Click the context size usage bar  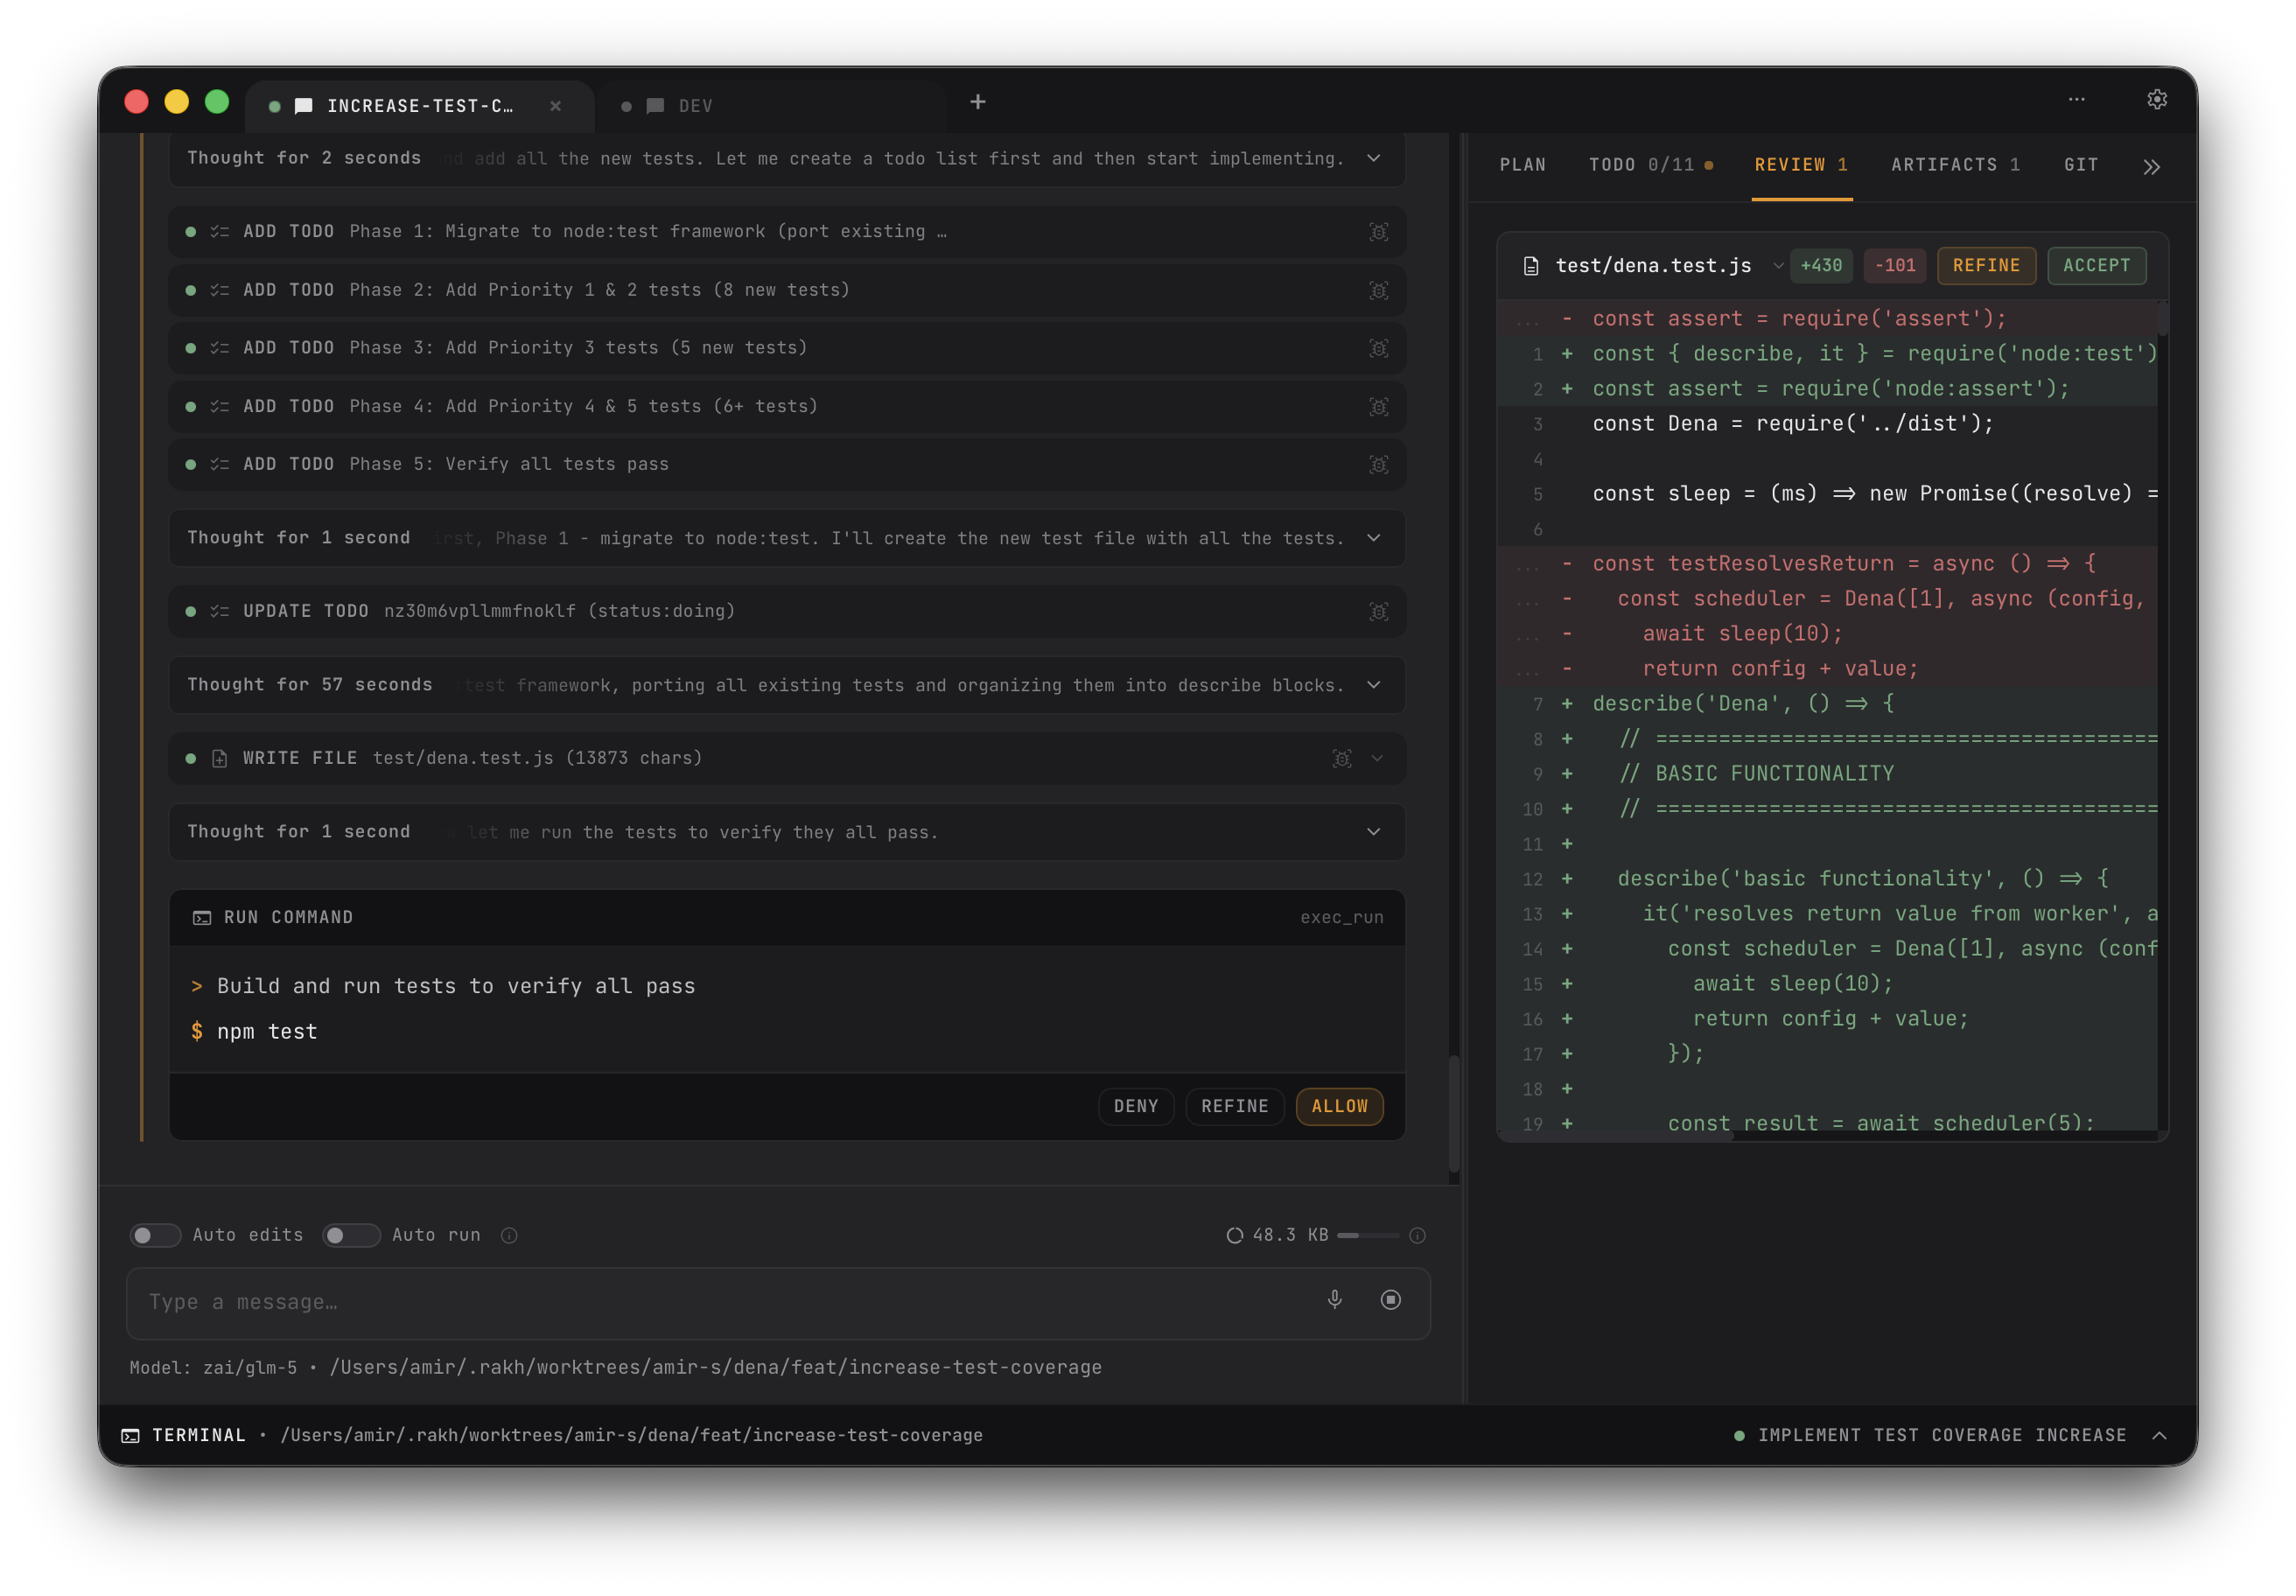tap(1367, 1235)
